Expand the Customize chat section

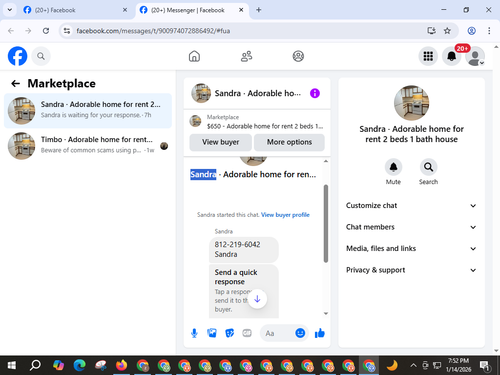pos(411,206)
